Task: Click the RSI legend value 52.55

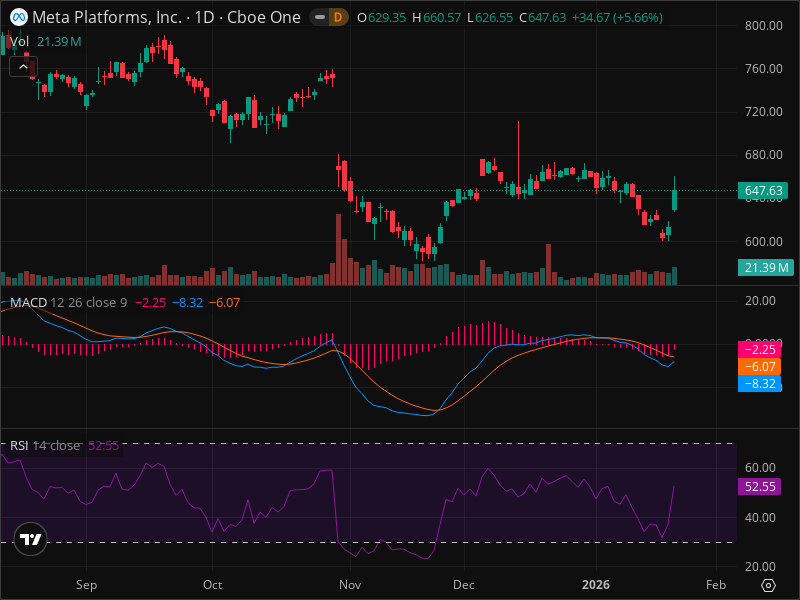Action: 104,445
